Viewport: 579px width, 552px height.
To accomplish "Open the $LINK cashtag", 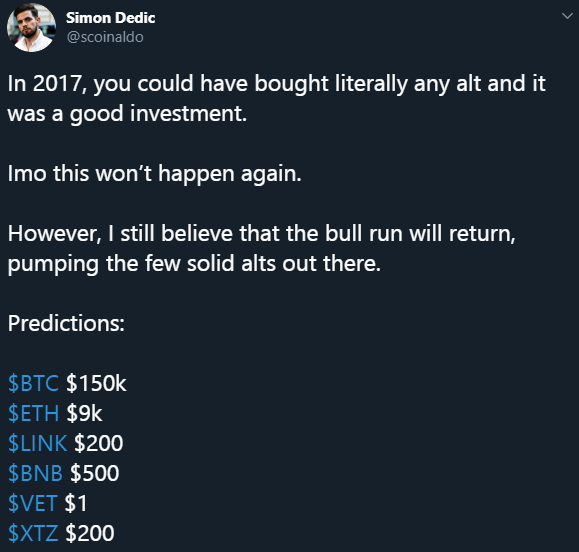I will [37, 443].
